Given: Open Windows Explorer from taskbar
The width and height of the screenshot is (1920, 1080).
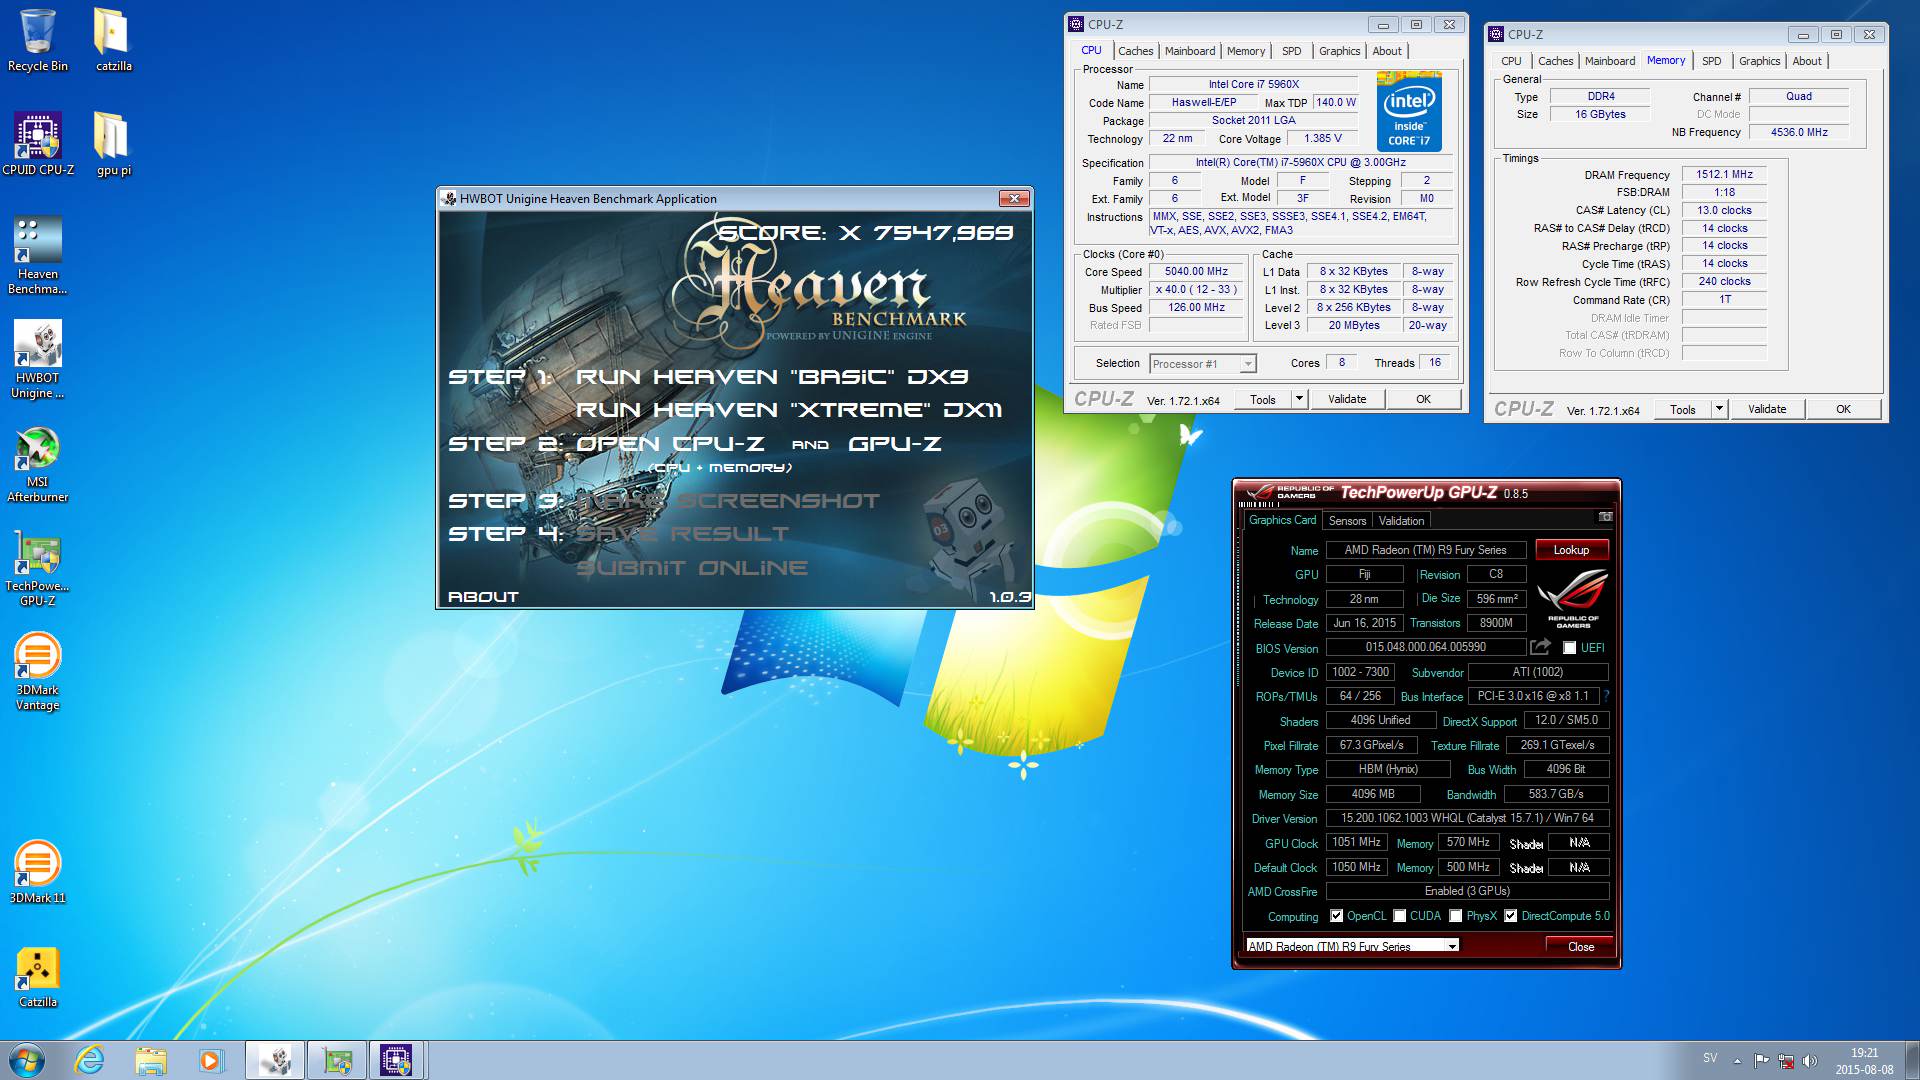Looking at the screenshot, I should (x=150, y=1060).
